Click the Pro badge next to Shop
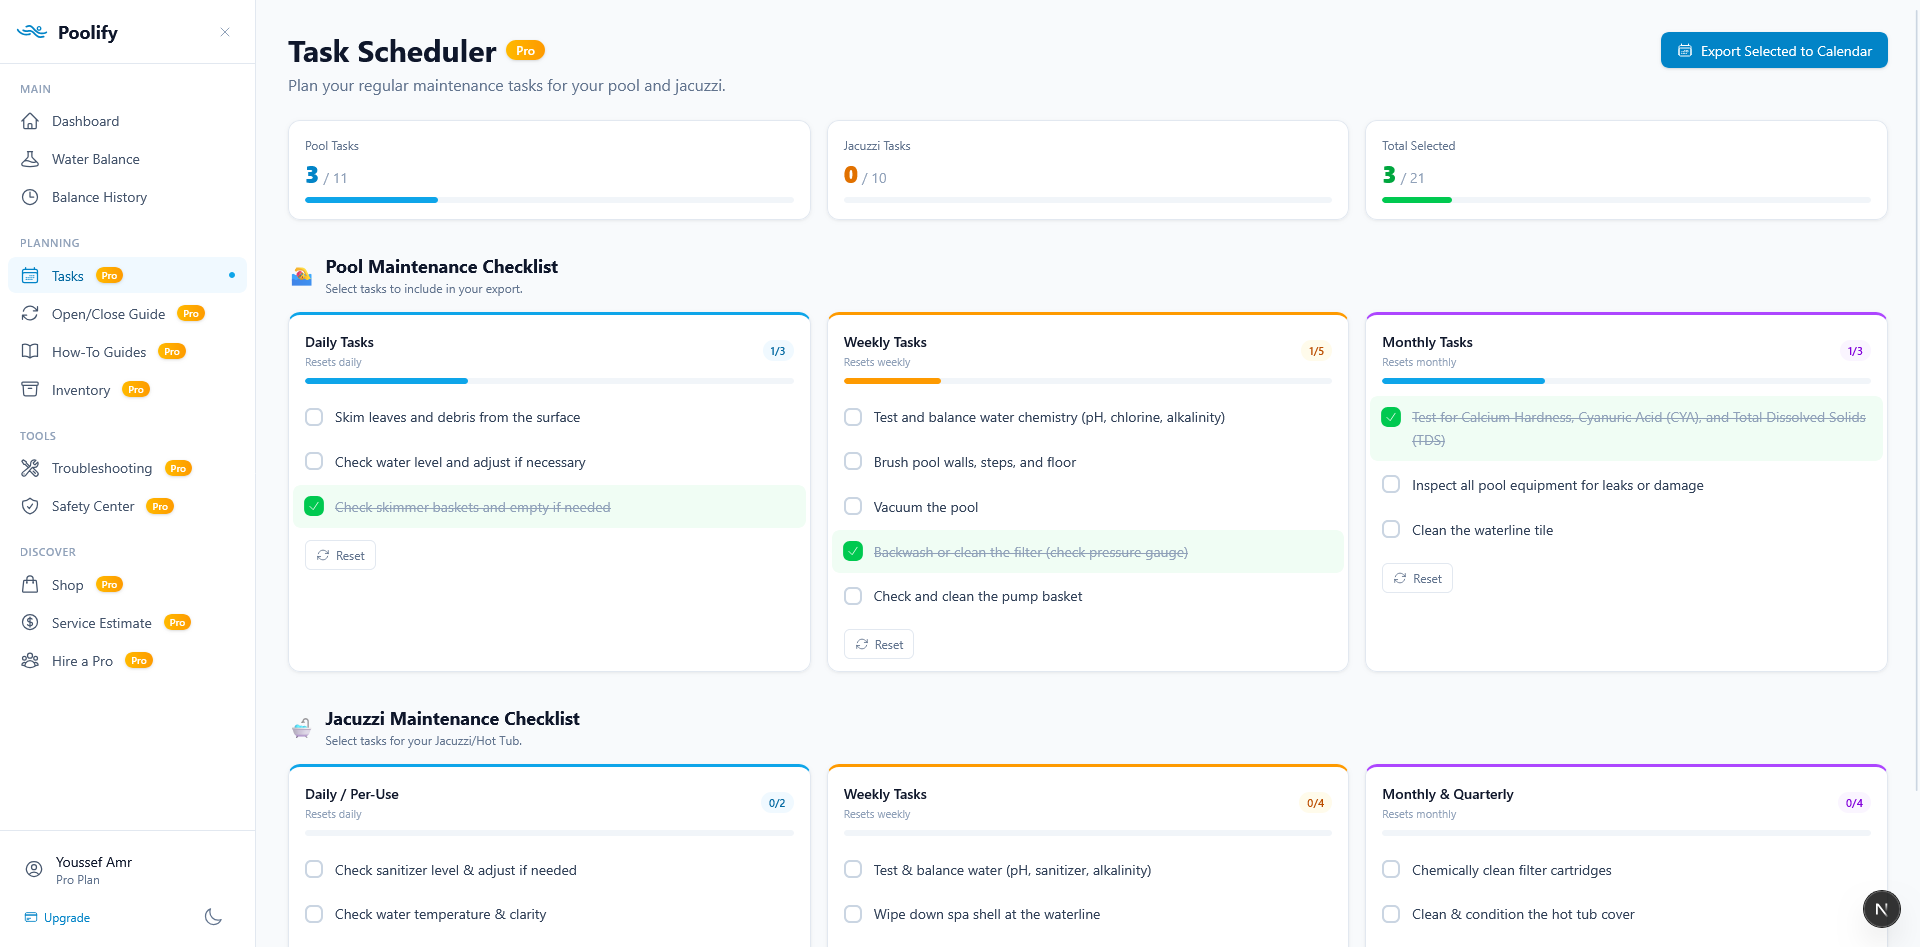The height and width of the screenshot is (947, 1920). tap(109, 585)
